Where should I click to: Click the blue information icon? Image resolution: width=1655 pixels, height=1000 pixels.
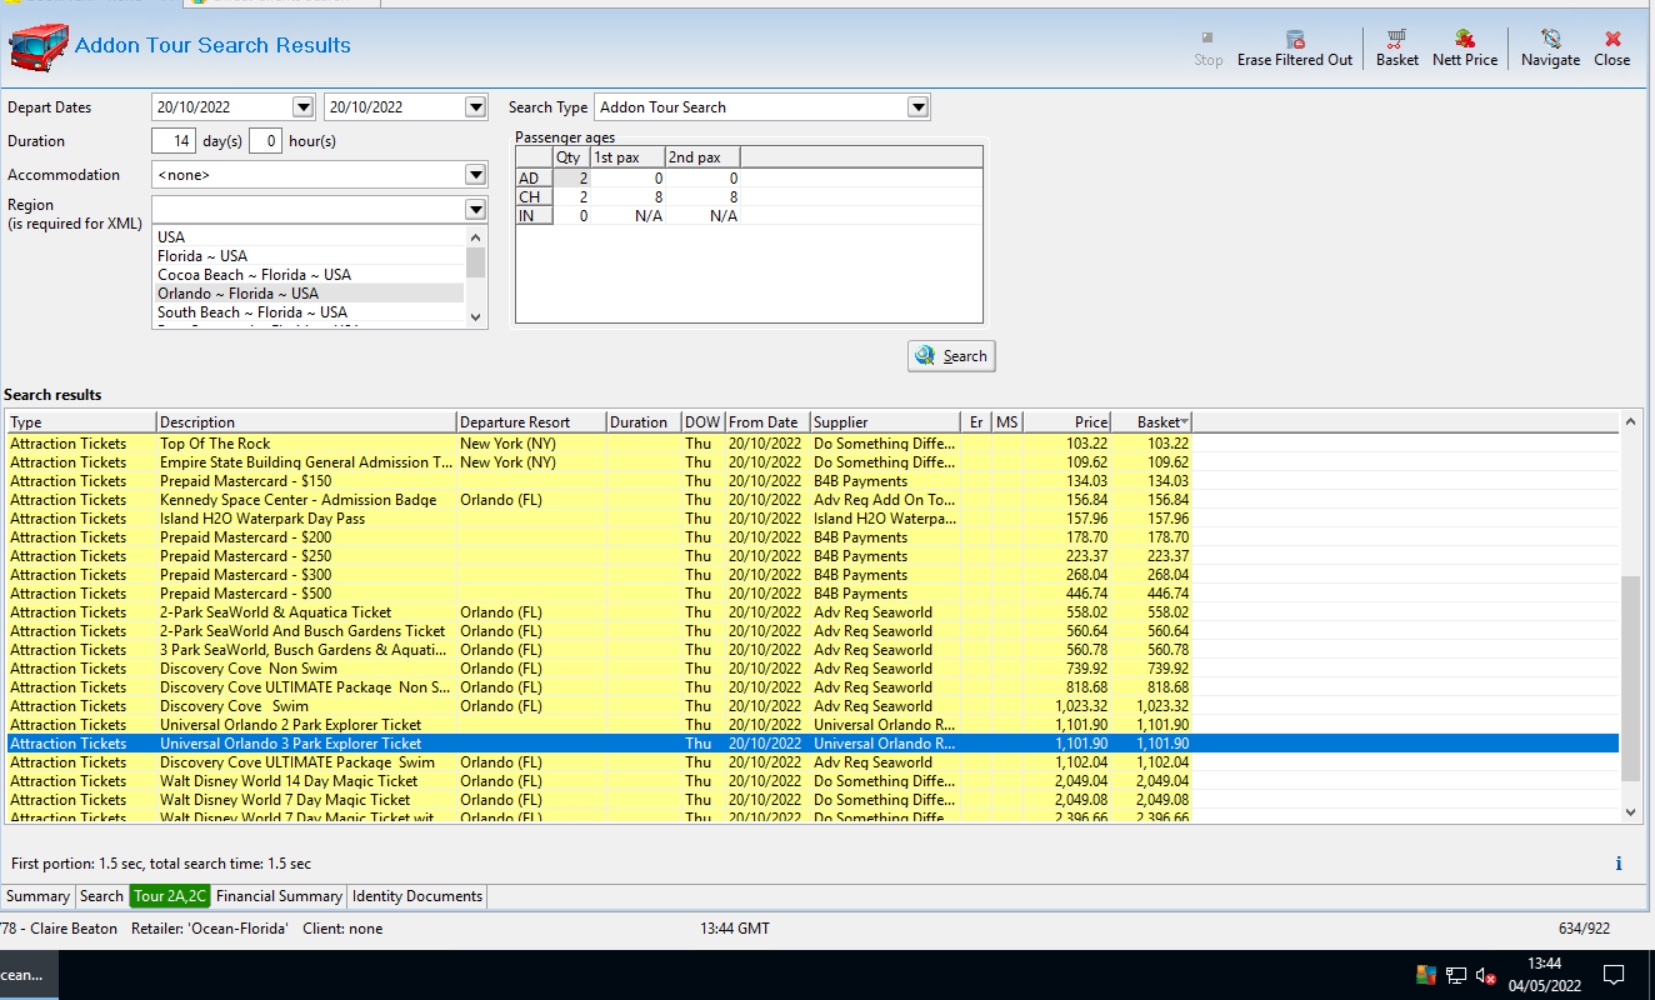pos(1618,864)
